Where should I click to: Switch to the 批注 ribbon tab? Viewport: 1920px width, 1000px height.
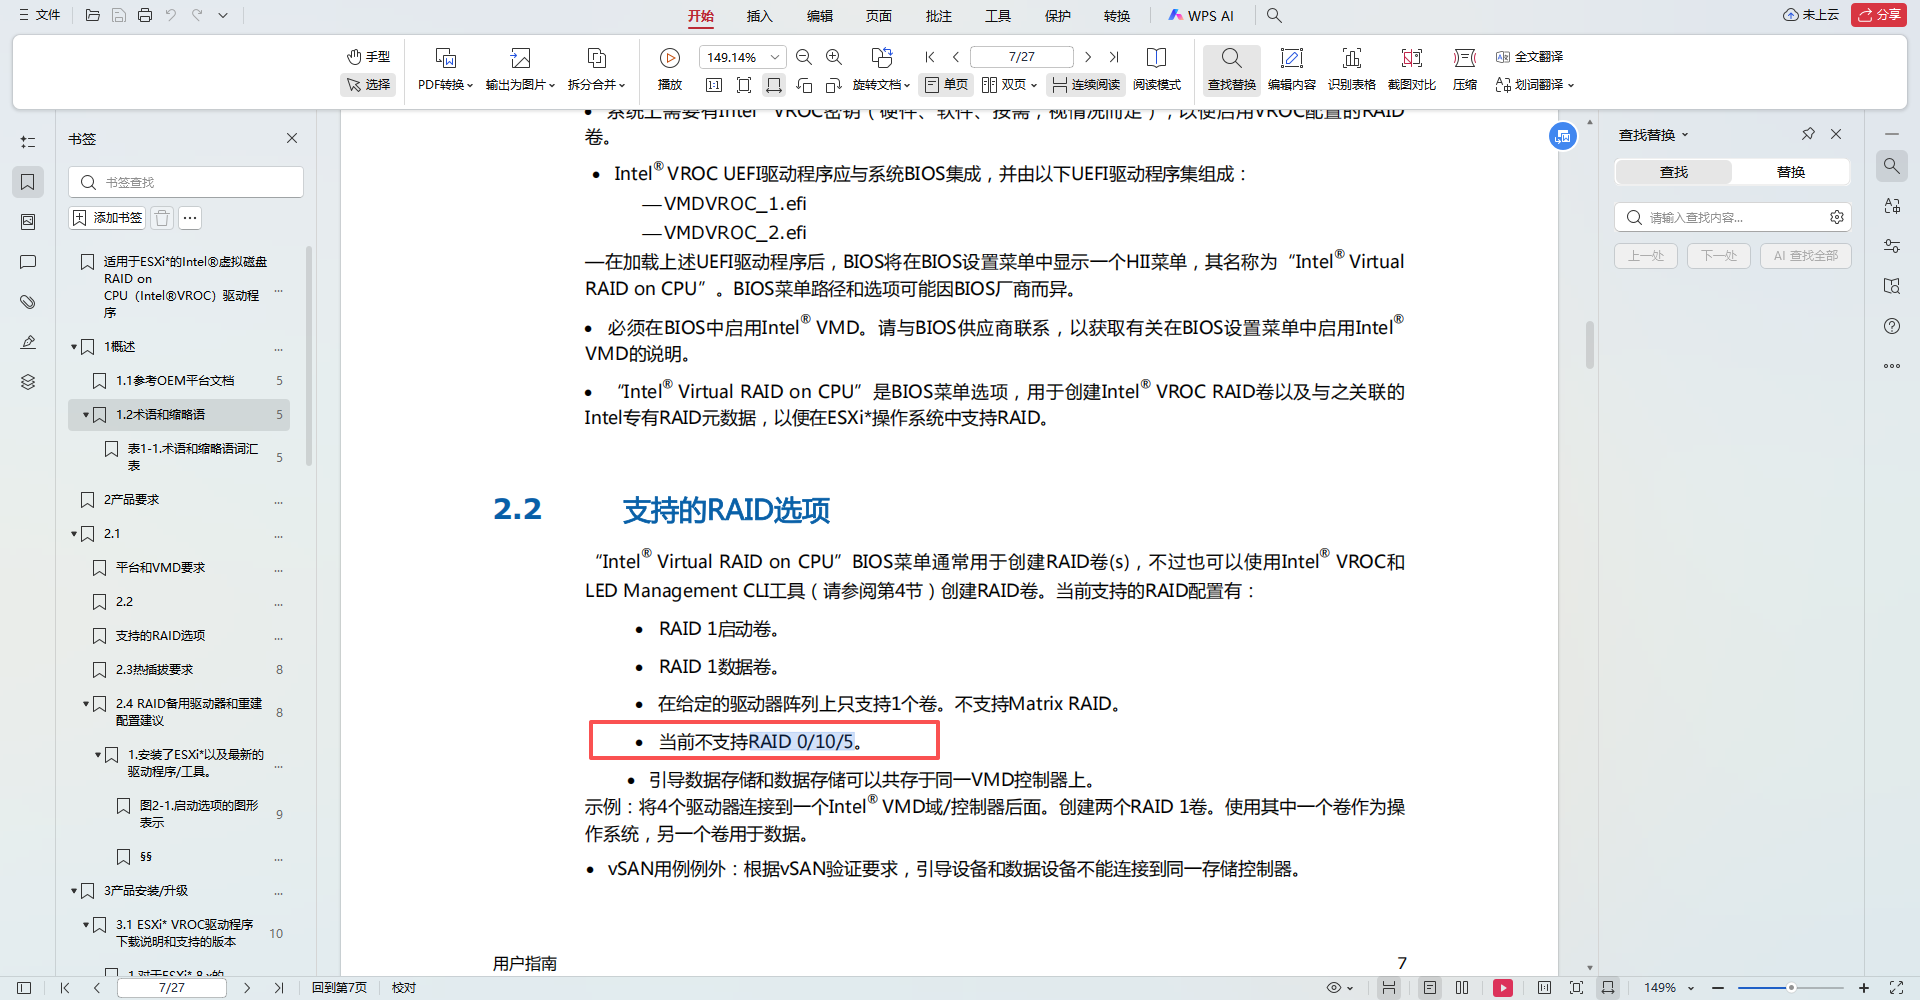click(939, 16)
